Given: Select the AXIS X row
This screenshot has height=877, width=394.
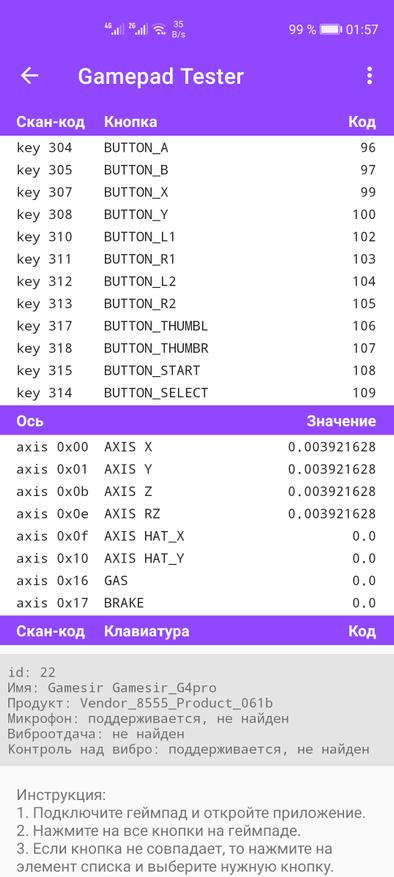Looking at the screenshot, I should (x=197, y=447).
